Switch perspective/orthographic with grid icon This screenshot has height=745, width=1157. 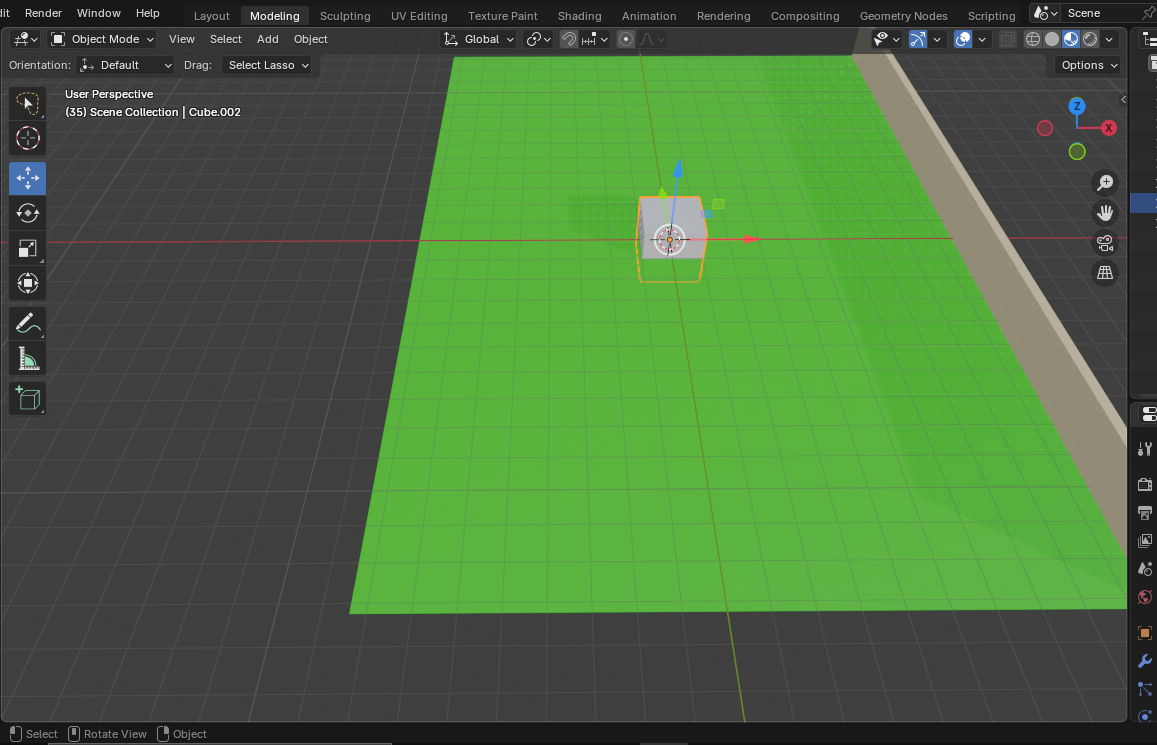point(1105,273)
